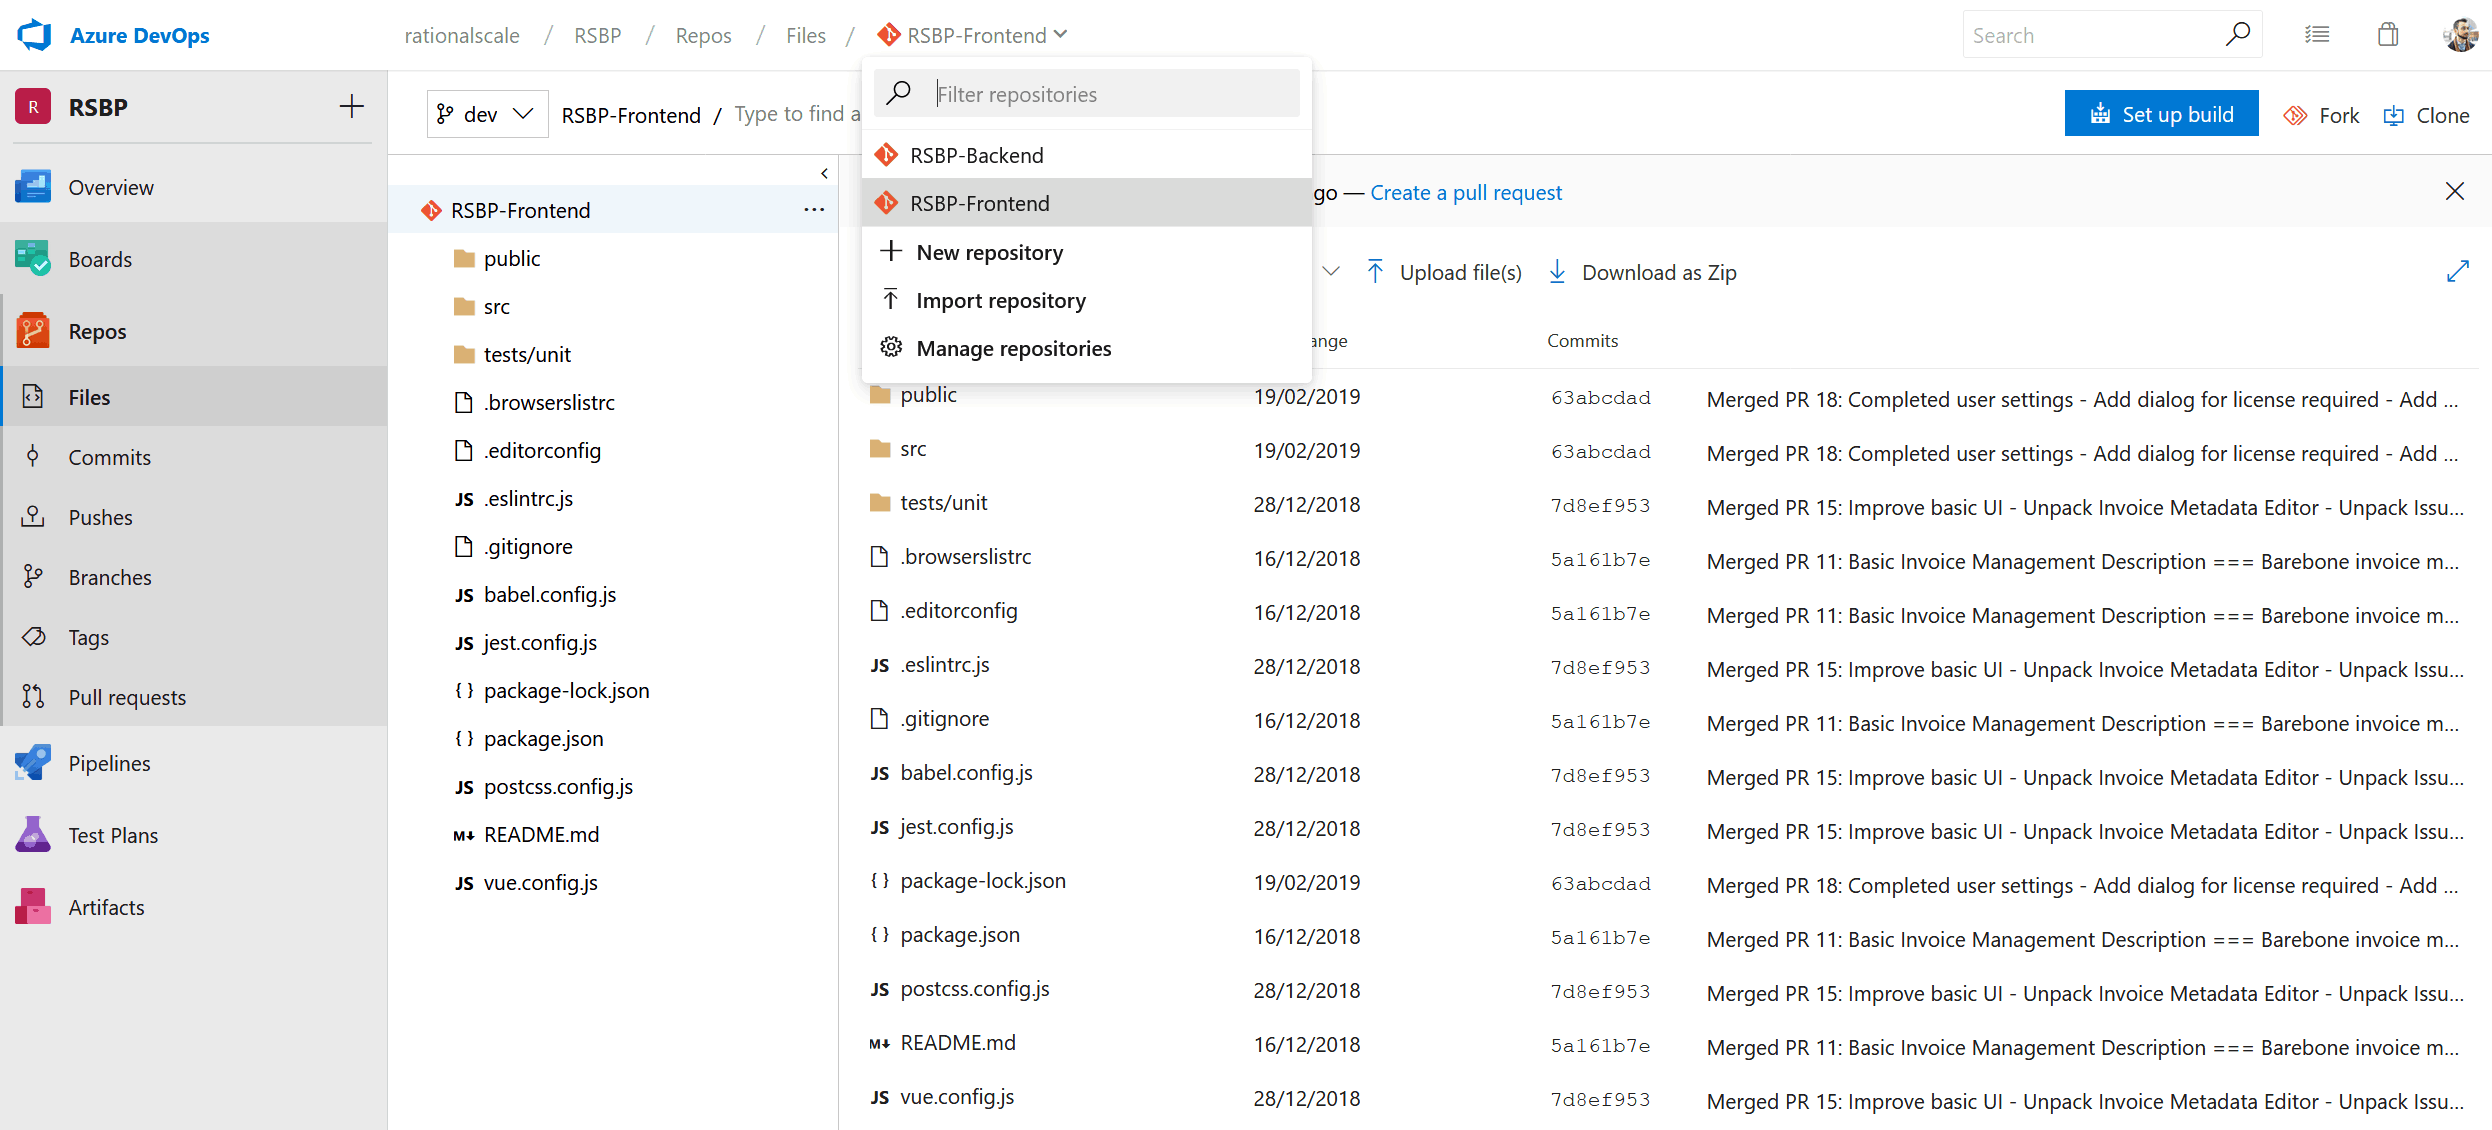Open src folder in contents table
The height and width of the screenshot is (1130, 2492).
(x=912, y=448)
